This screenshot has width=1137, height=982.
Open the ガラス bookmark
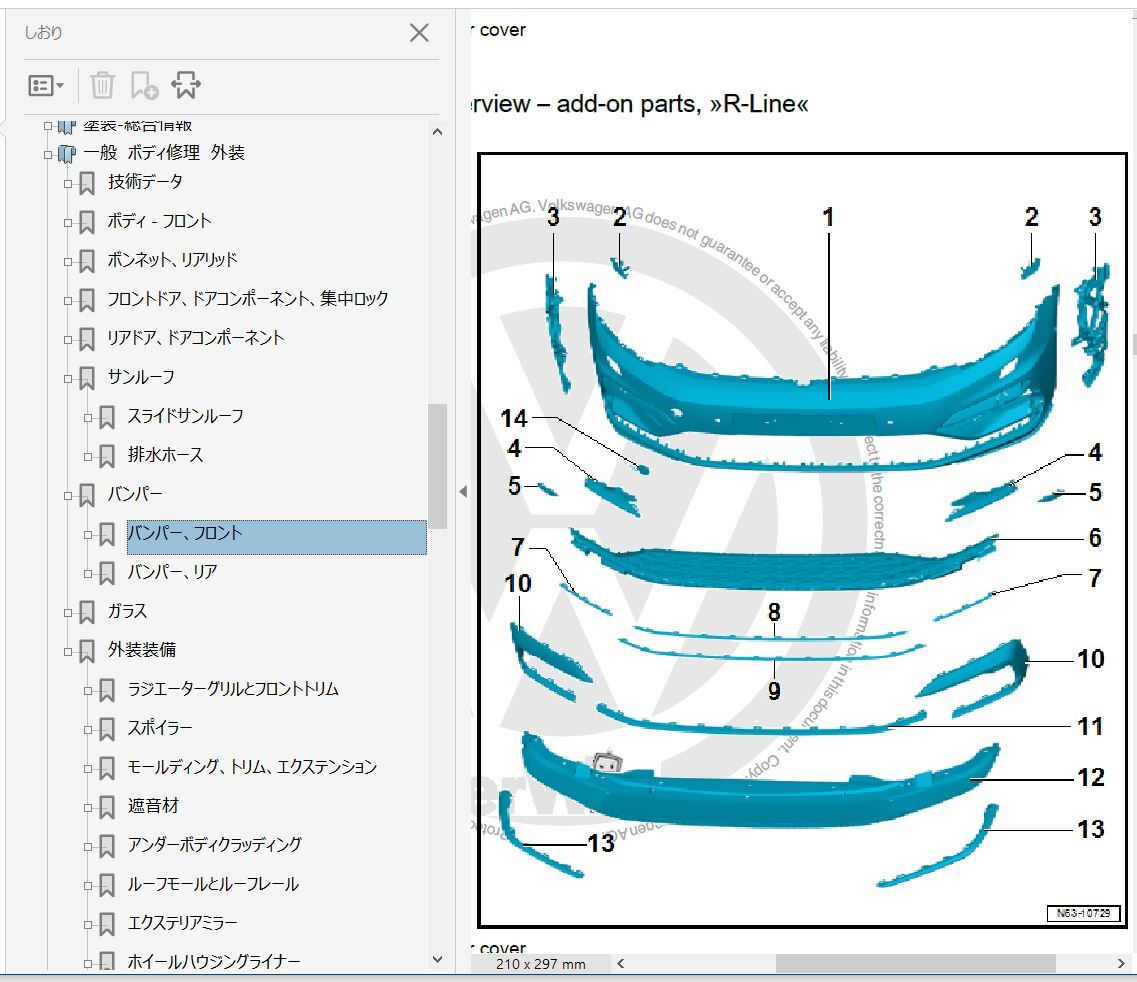pyautogui.click(x=128, y=611)
